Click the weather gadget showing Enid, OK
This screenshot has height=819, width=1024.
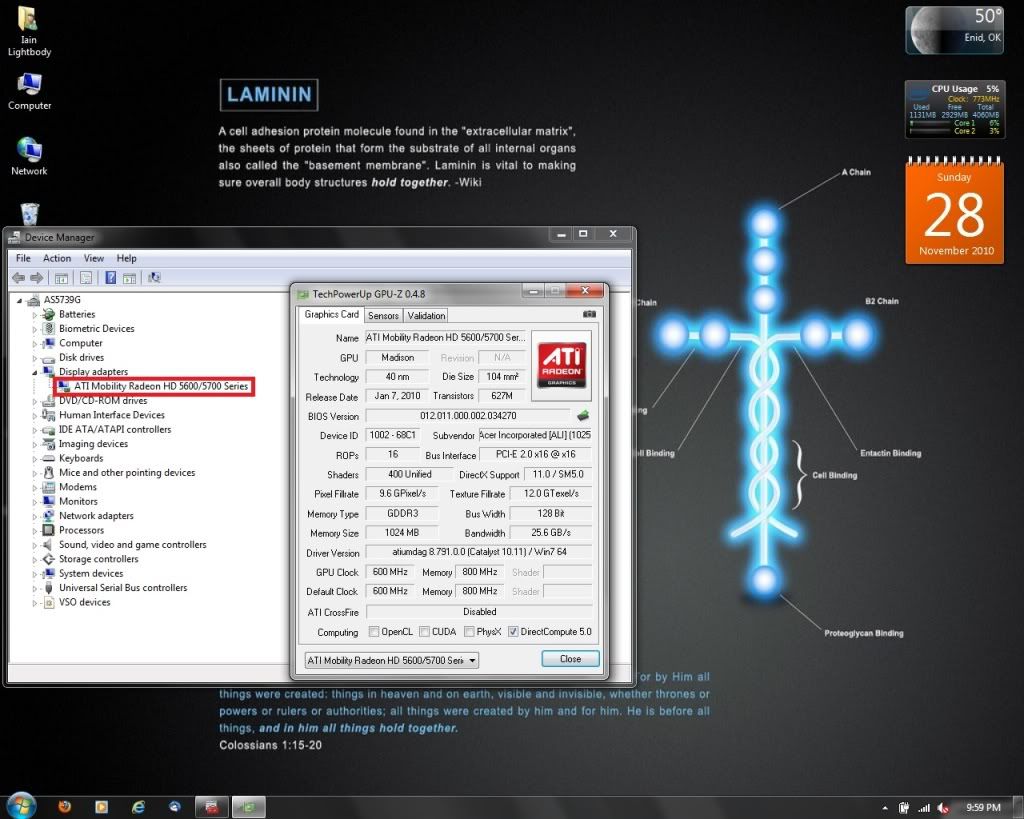[954, 30]
